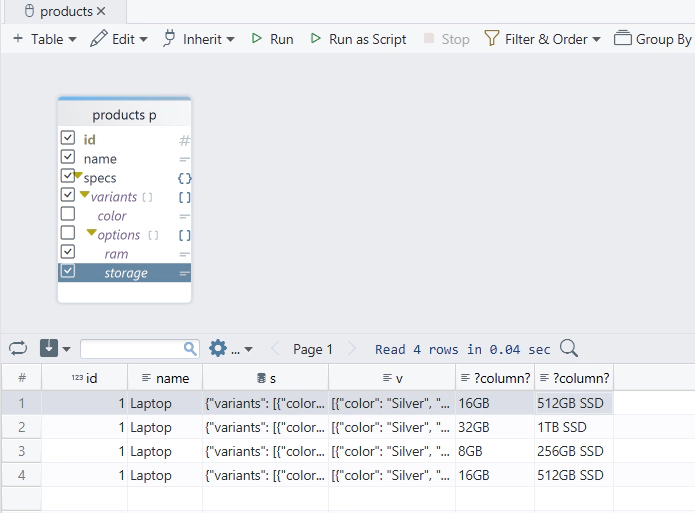Open the results settings gear icon
Viewport: 695px width, 513px height.
[x=218, y=349]
